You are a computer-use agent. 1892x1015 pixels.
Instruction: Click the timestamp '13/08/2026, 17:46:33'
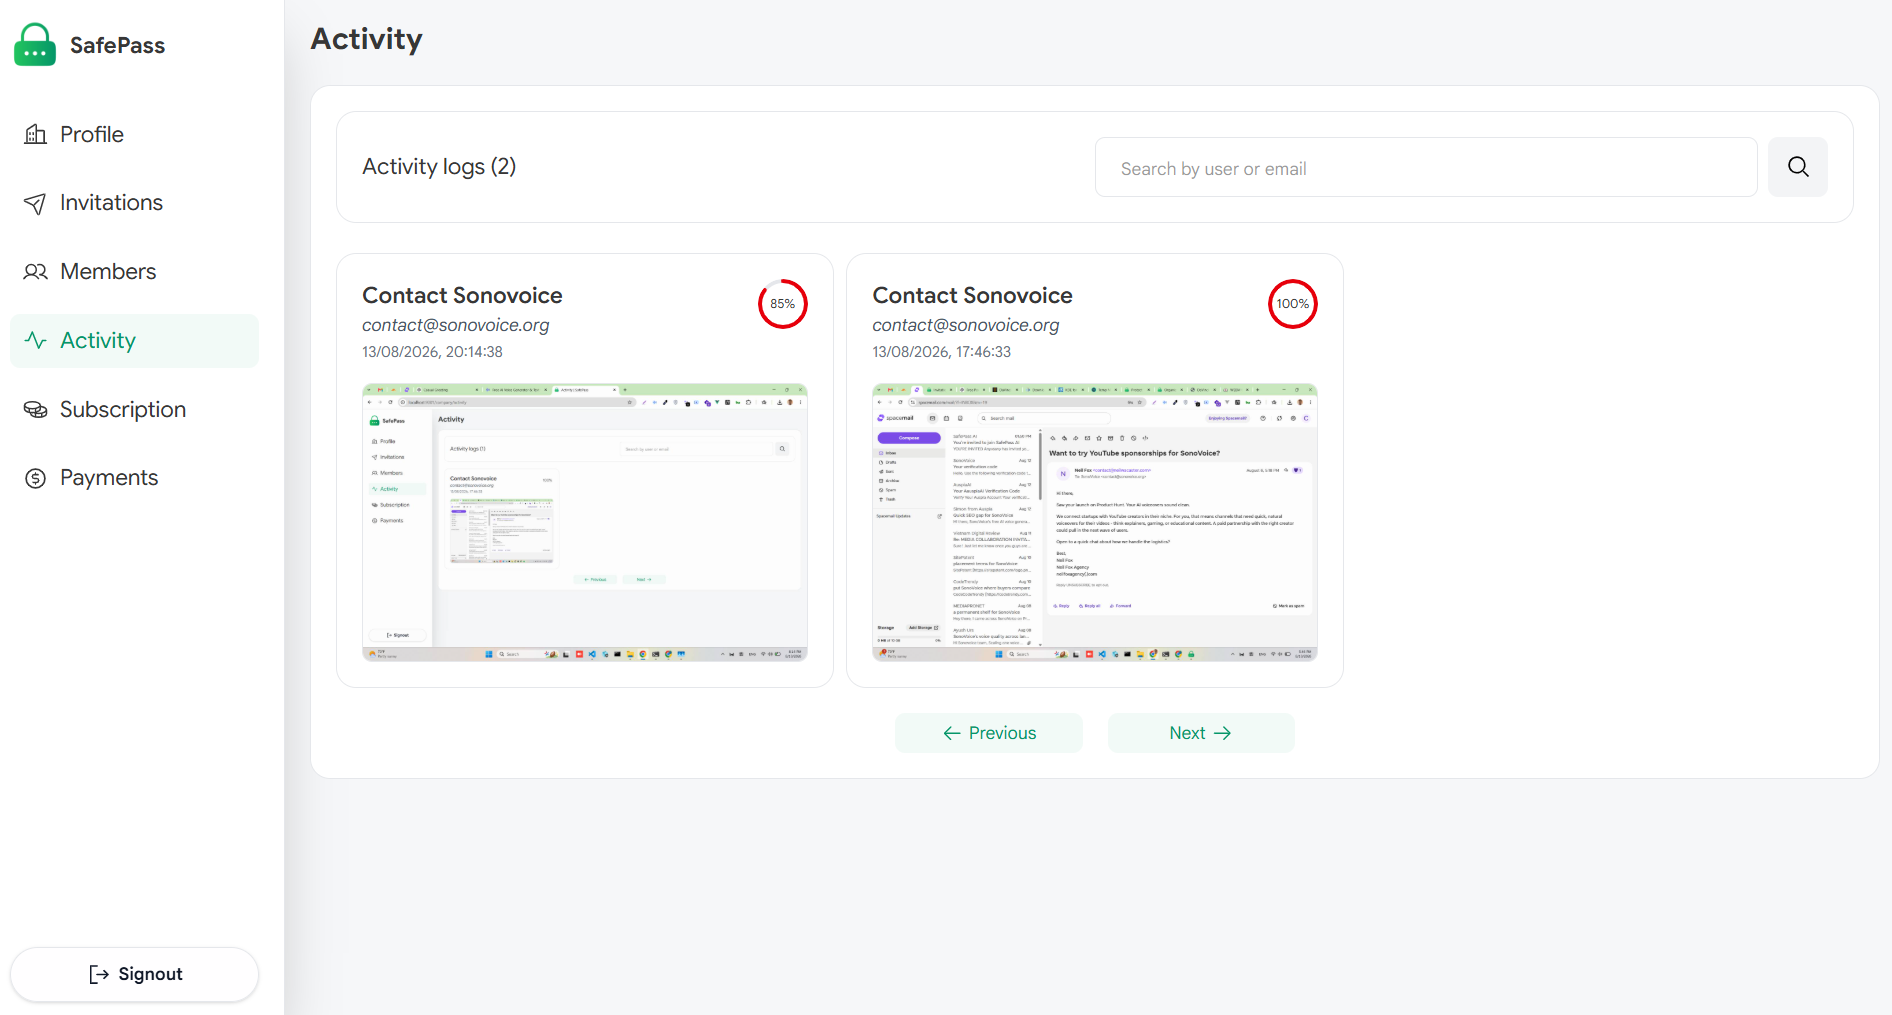click(942, 352)
